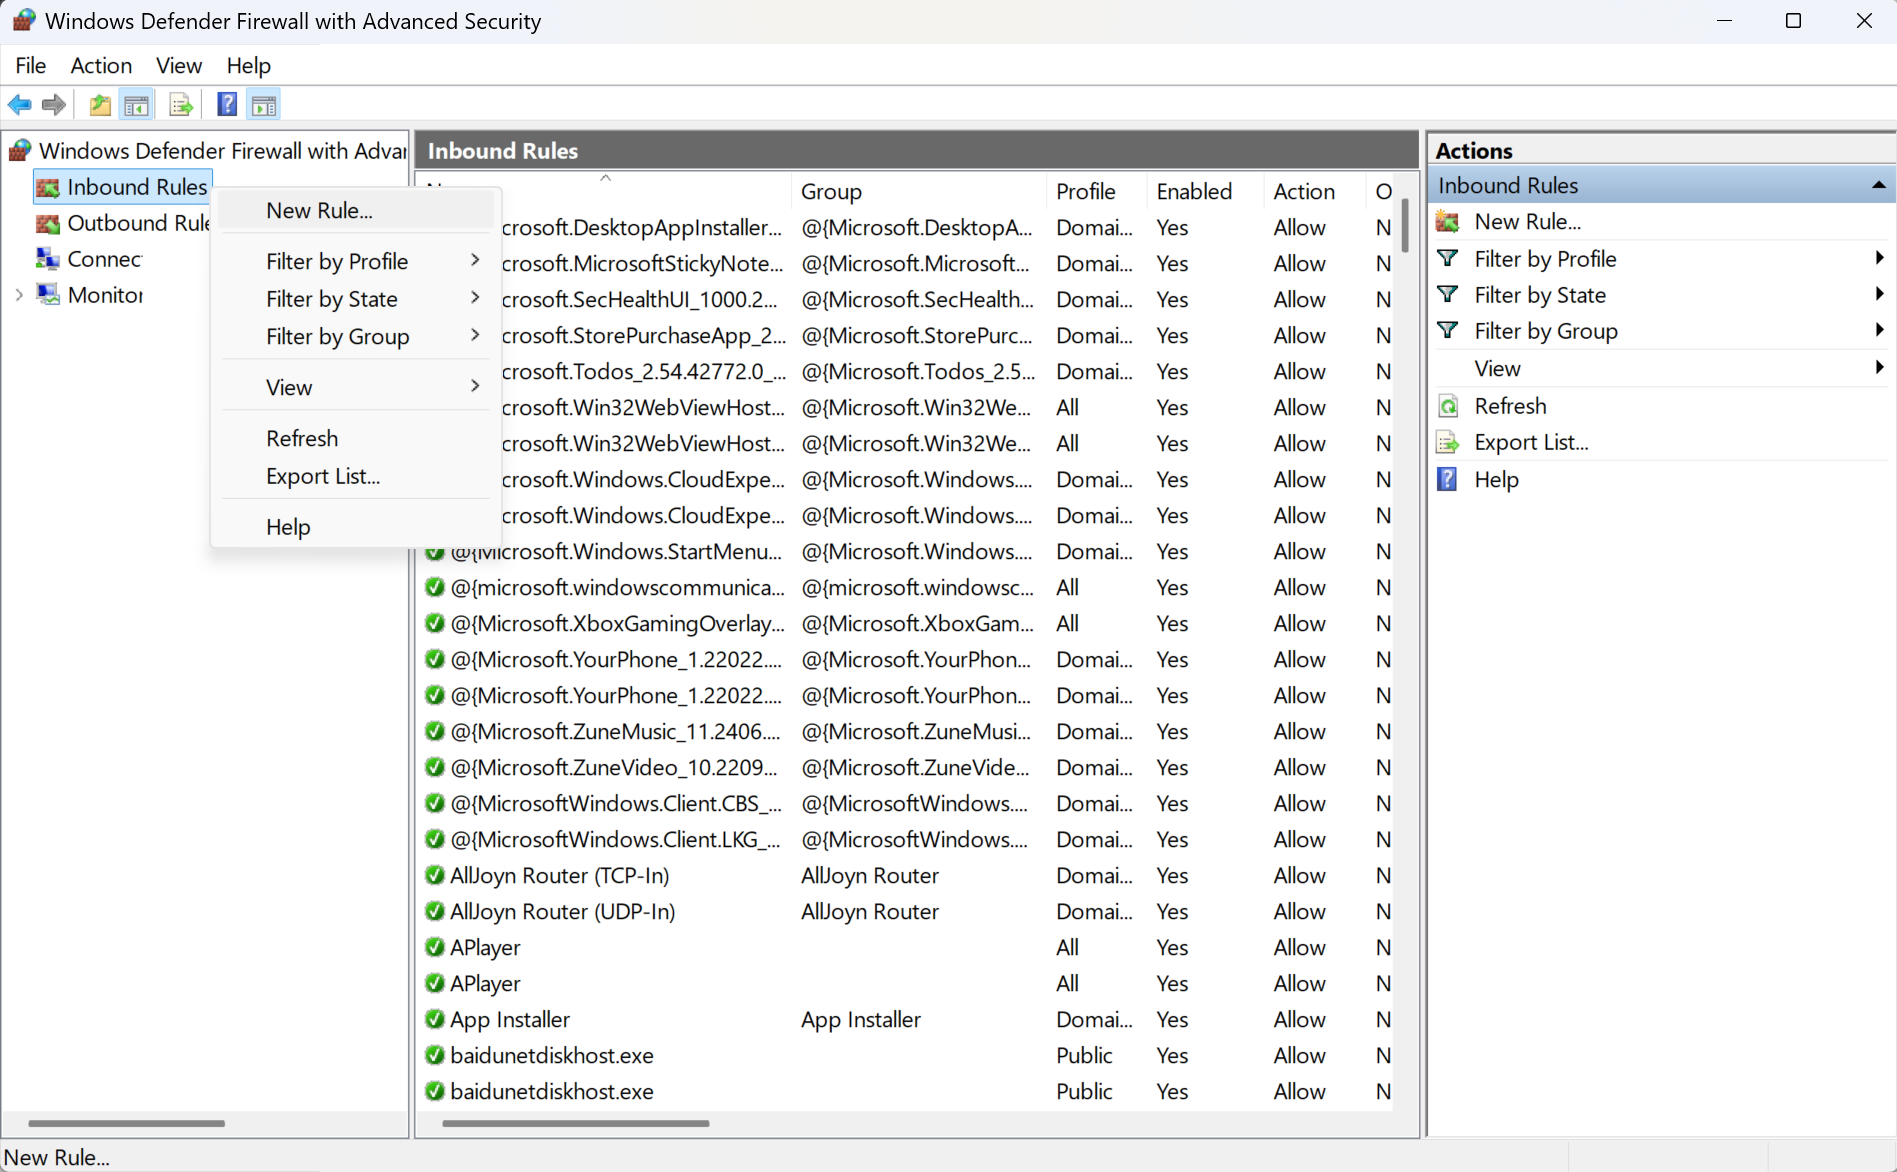Click green check icon beside AllJoyn Router (TCP-In)
Screen dimensions: 1897x1172
click(434, 875)
